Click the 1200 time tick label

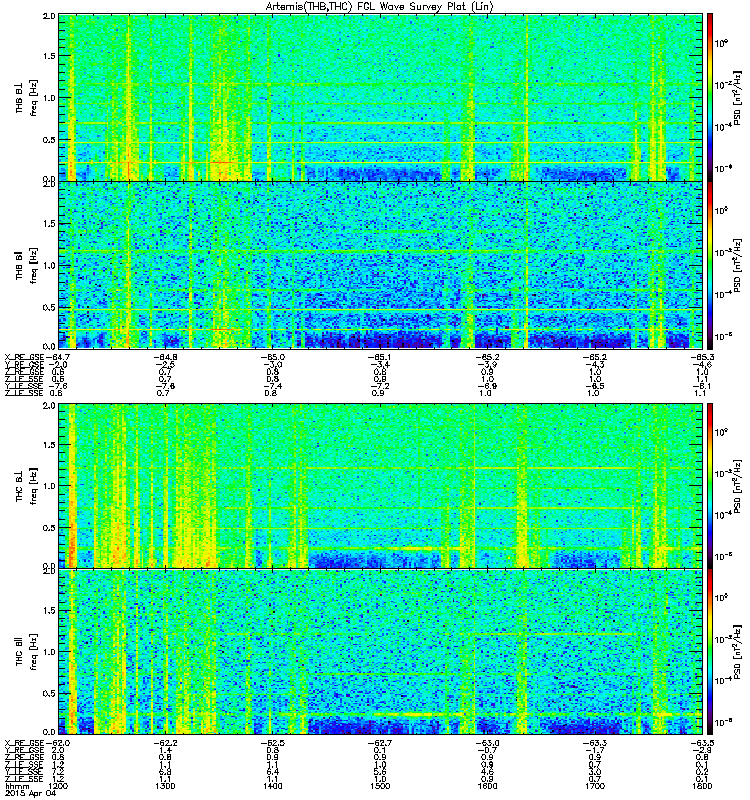pos(58,786)
